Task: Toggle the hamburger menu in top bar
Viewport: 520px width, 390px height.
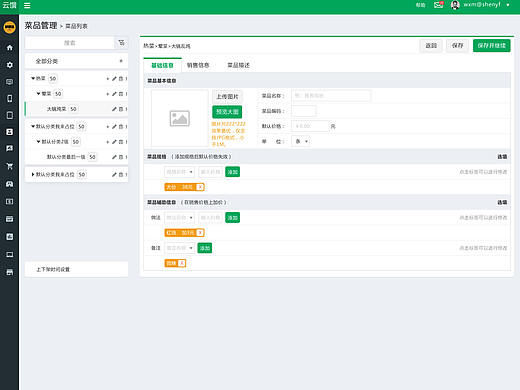Action: click(x=27, y=5)
